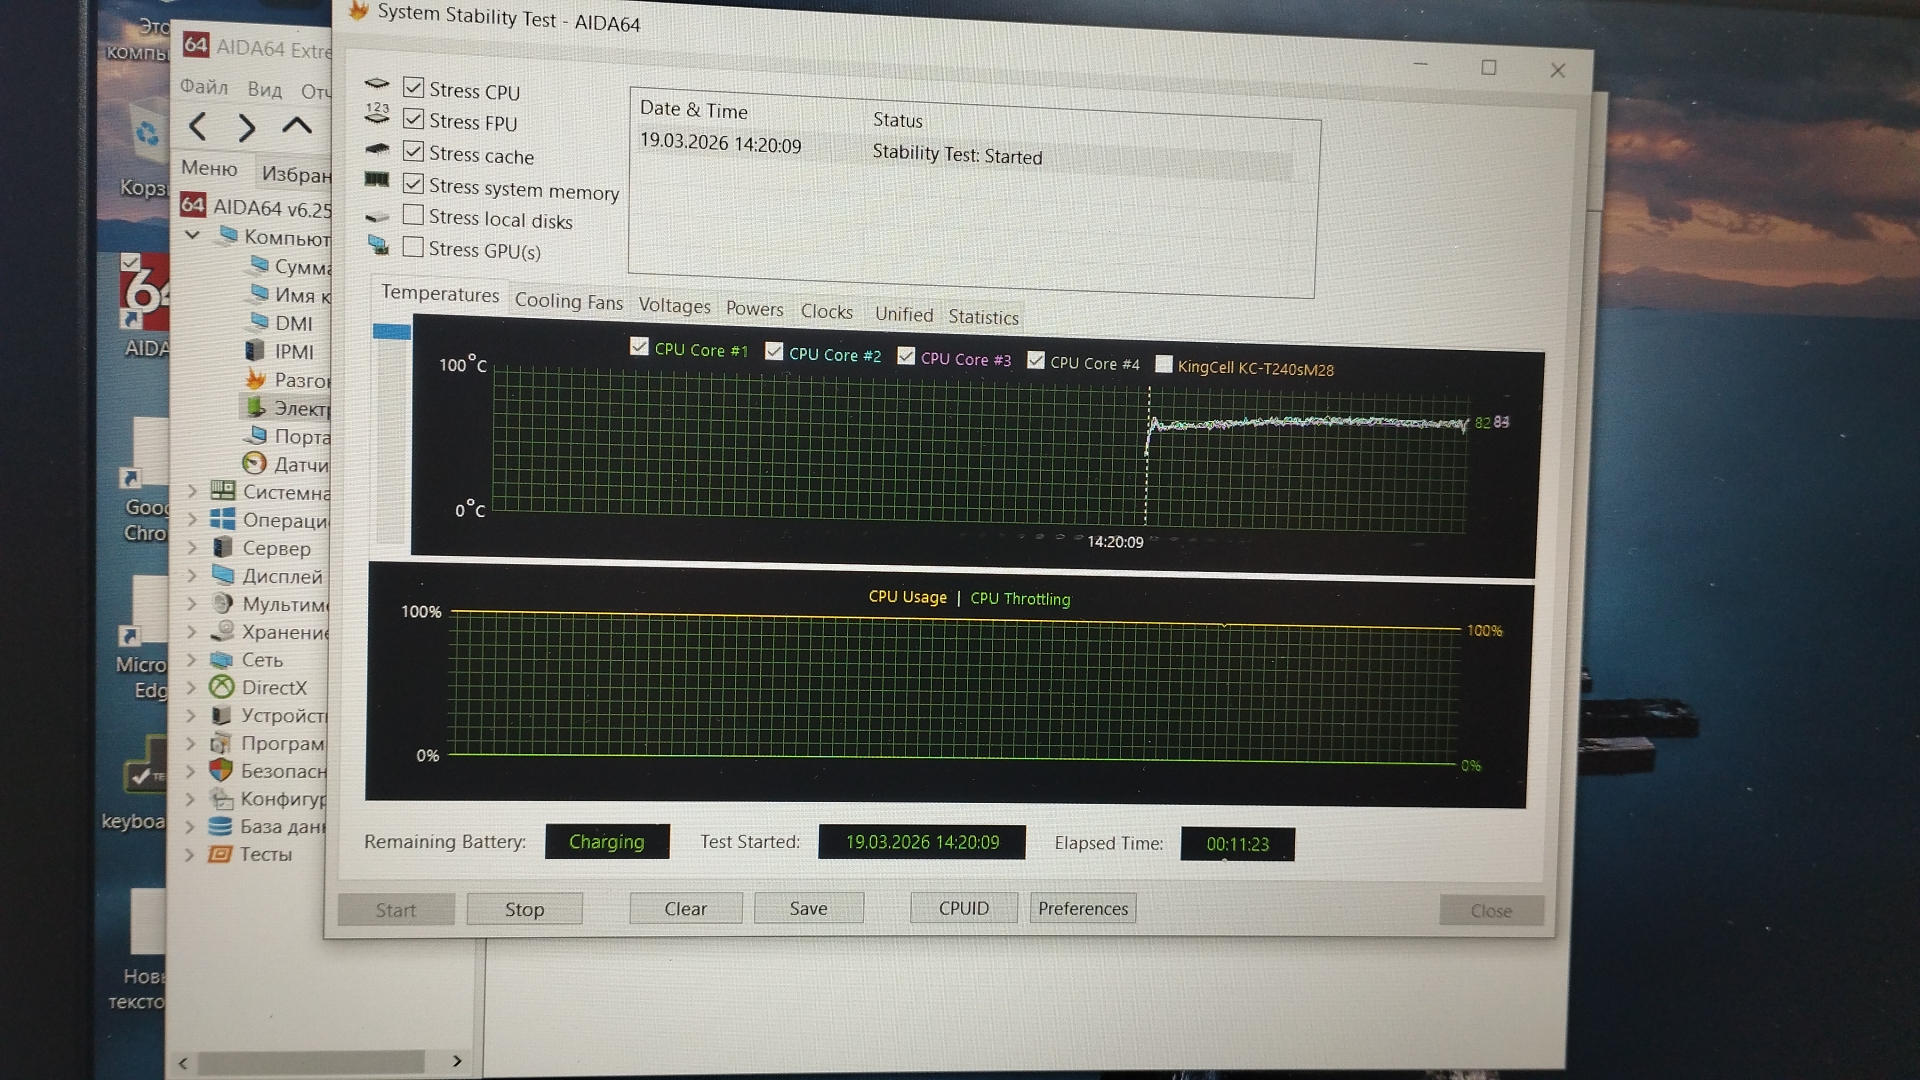
Task: Click the up arrow navigation icon
Action: click(296, 126)
